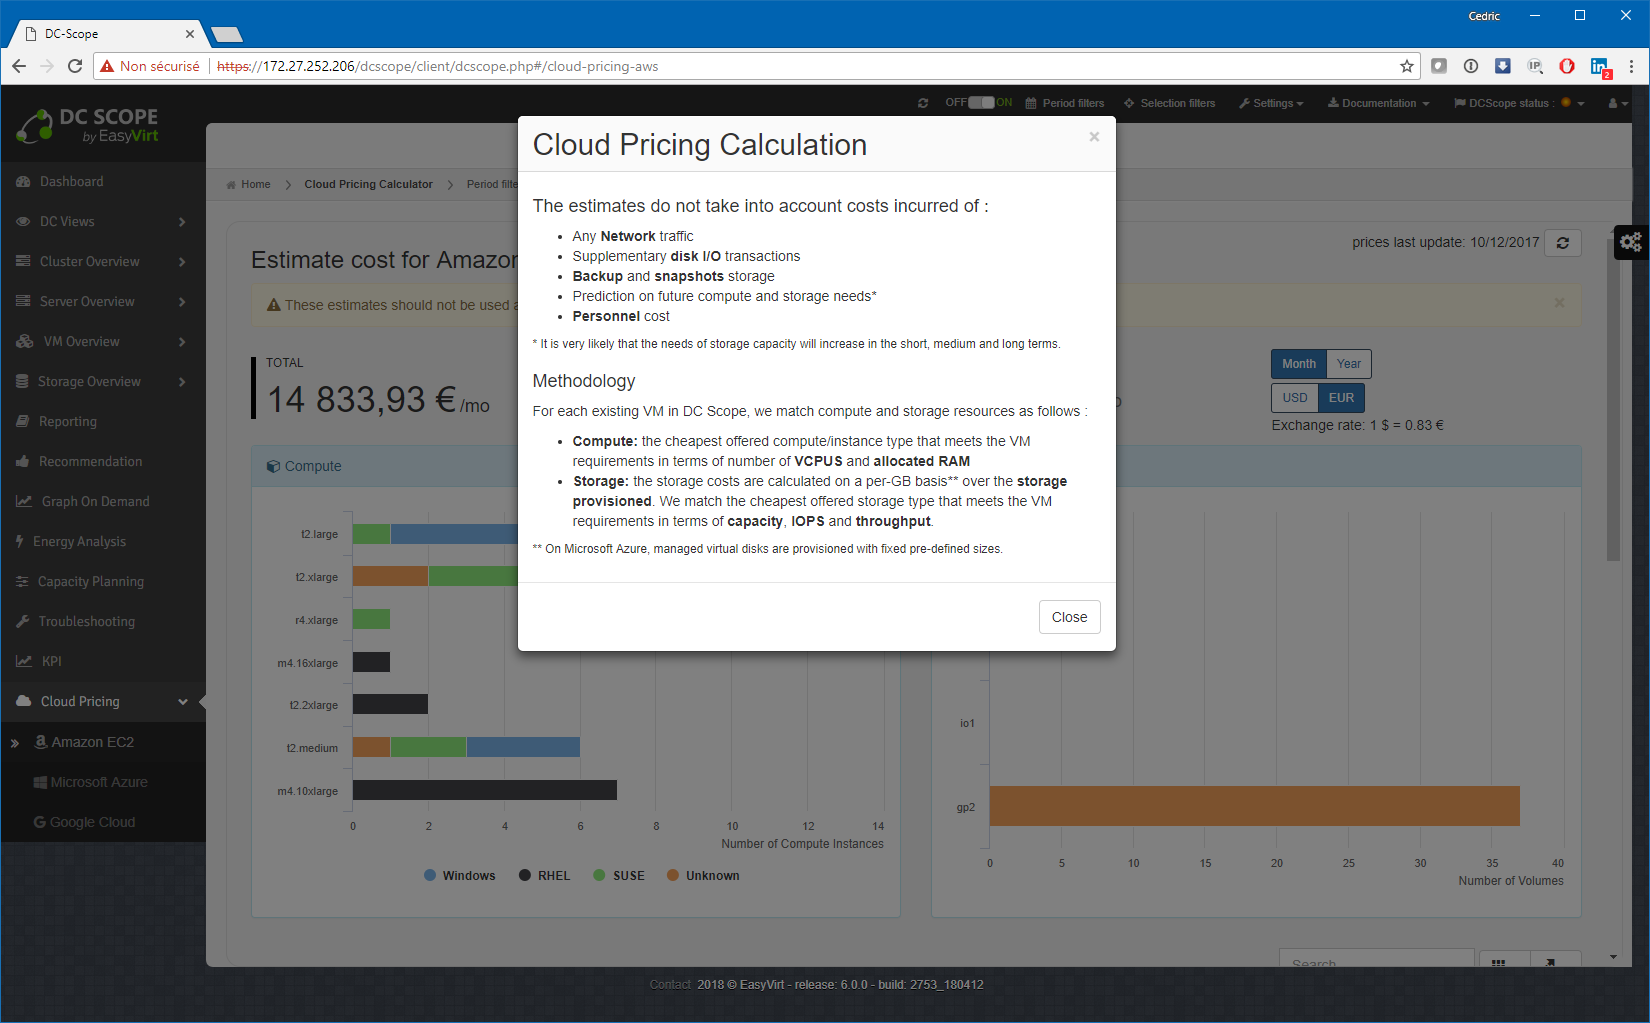Switch cost period to Year
This screenshot has width=1650, height=1023.
(x=1348, y=364)
